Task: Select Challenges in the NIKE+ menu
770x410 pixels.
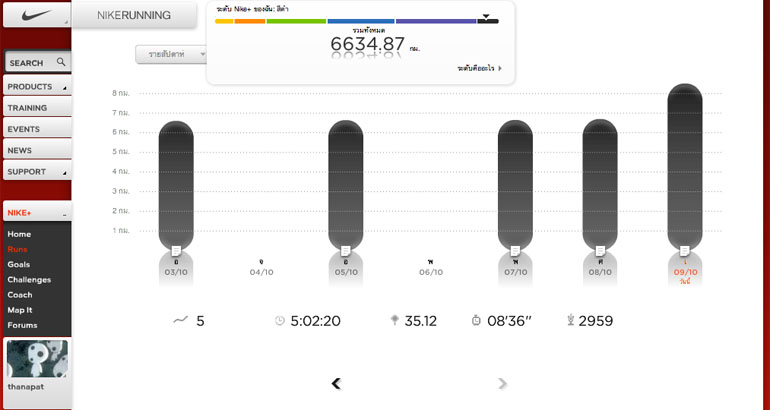Action: point(29,279)
